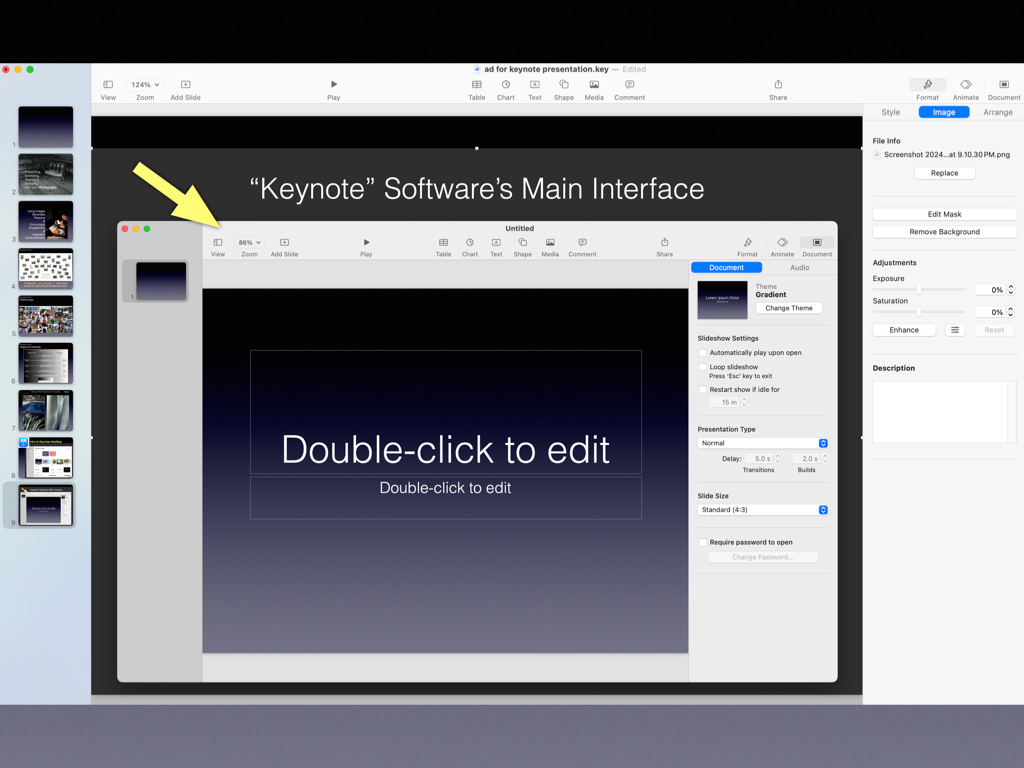Open the Shape picker in the outer toolbar
Image resolution: width=1024 pixels, height=768 pixels.
click(564, 85)
